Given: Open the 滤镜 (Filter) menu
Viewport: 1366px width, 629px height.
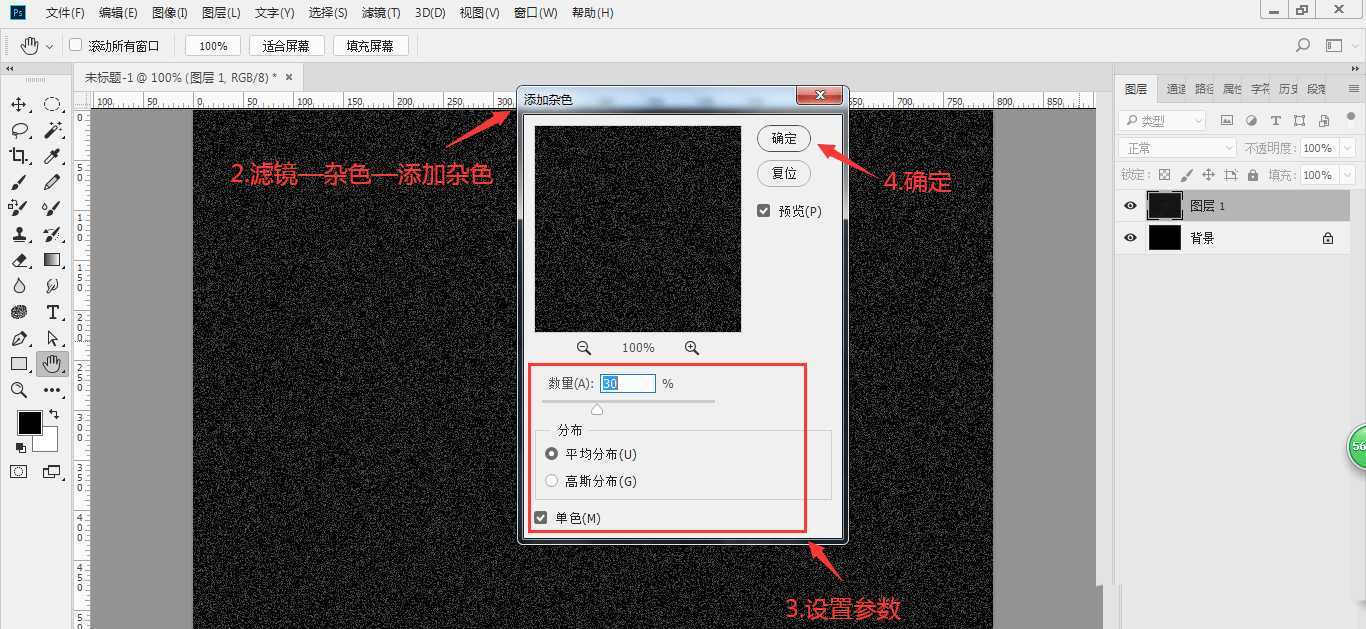Looking at the screenshot, I should click(380, 12).
